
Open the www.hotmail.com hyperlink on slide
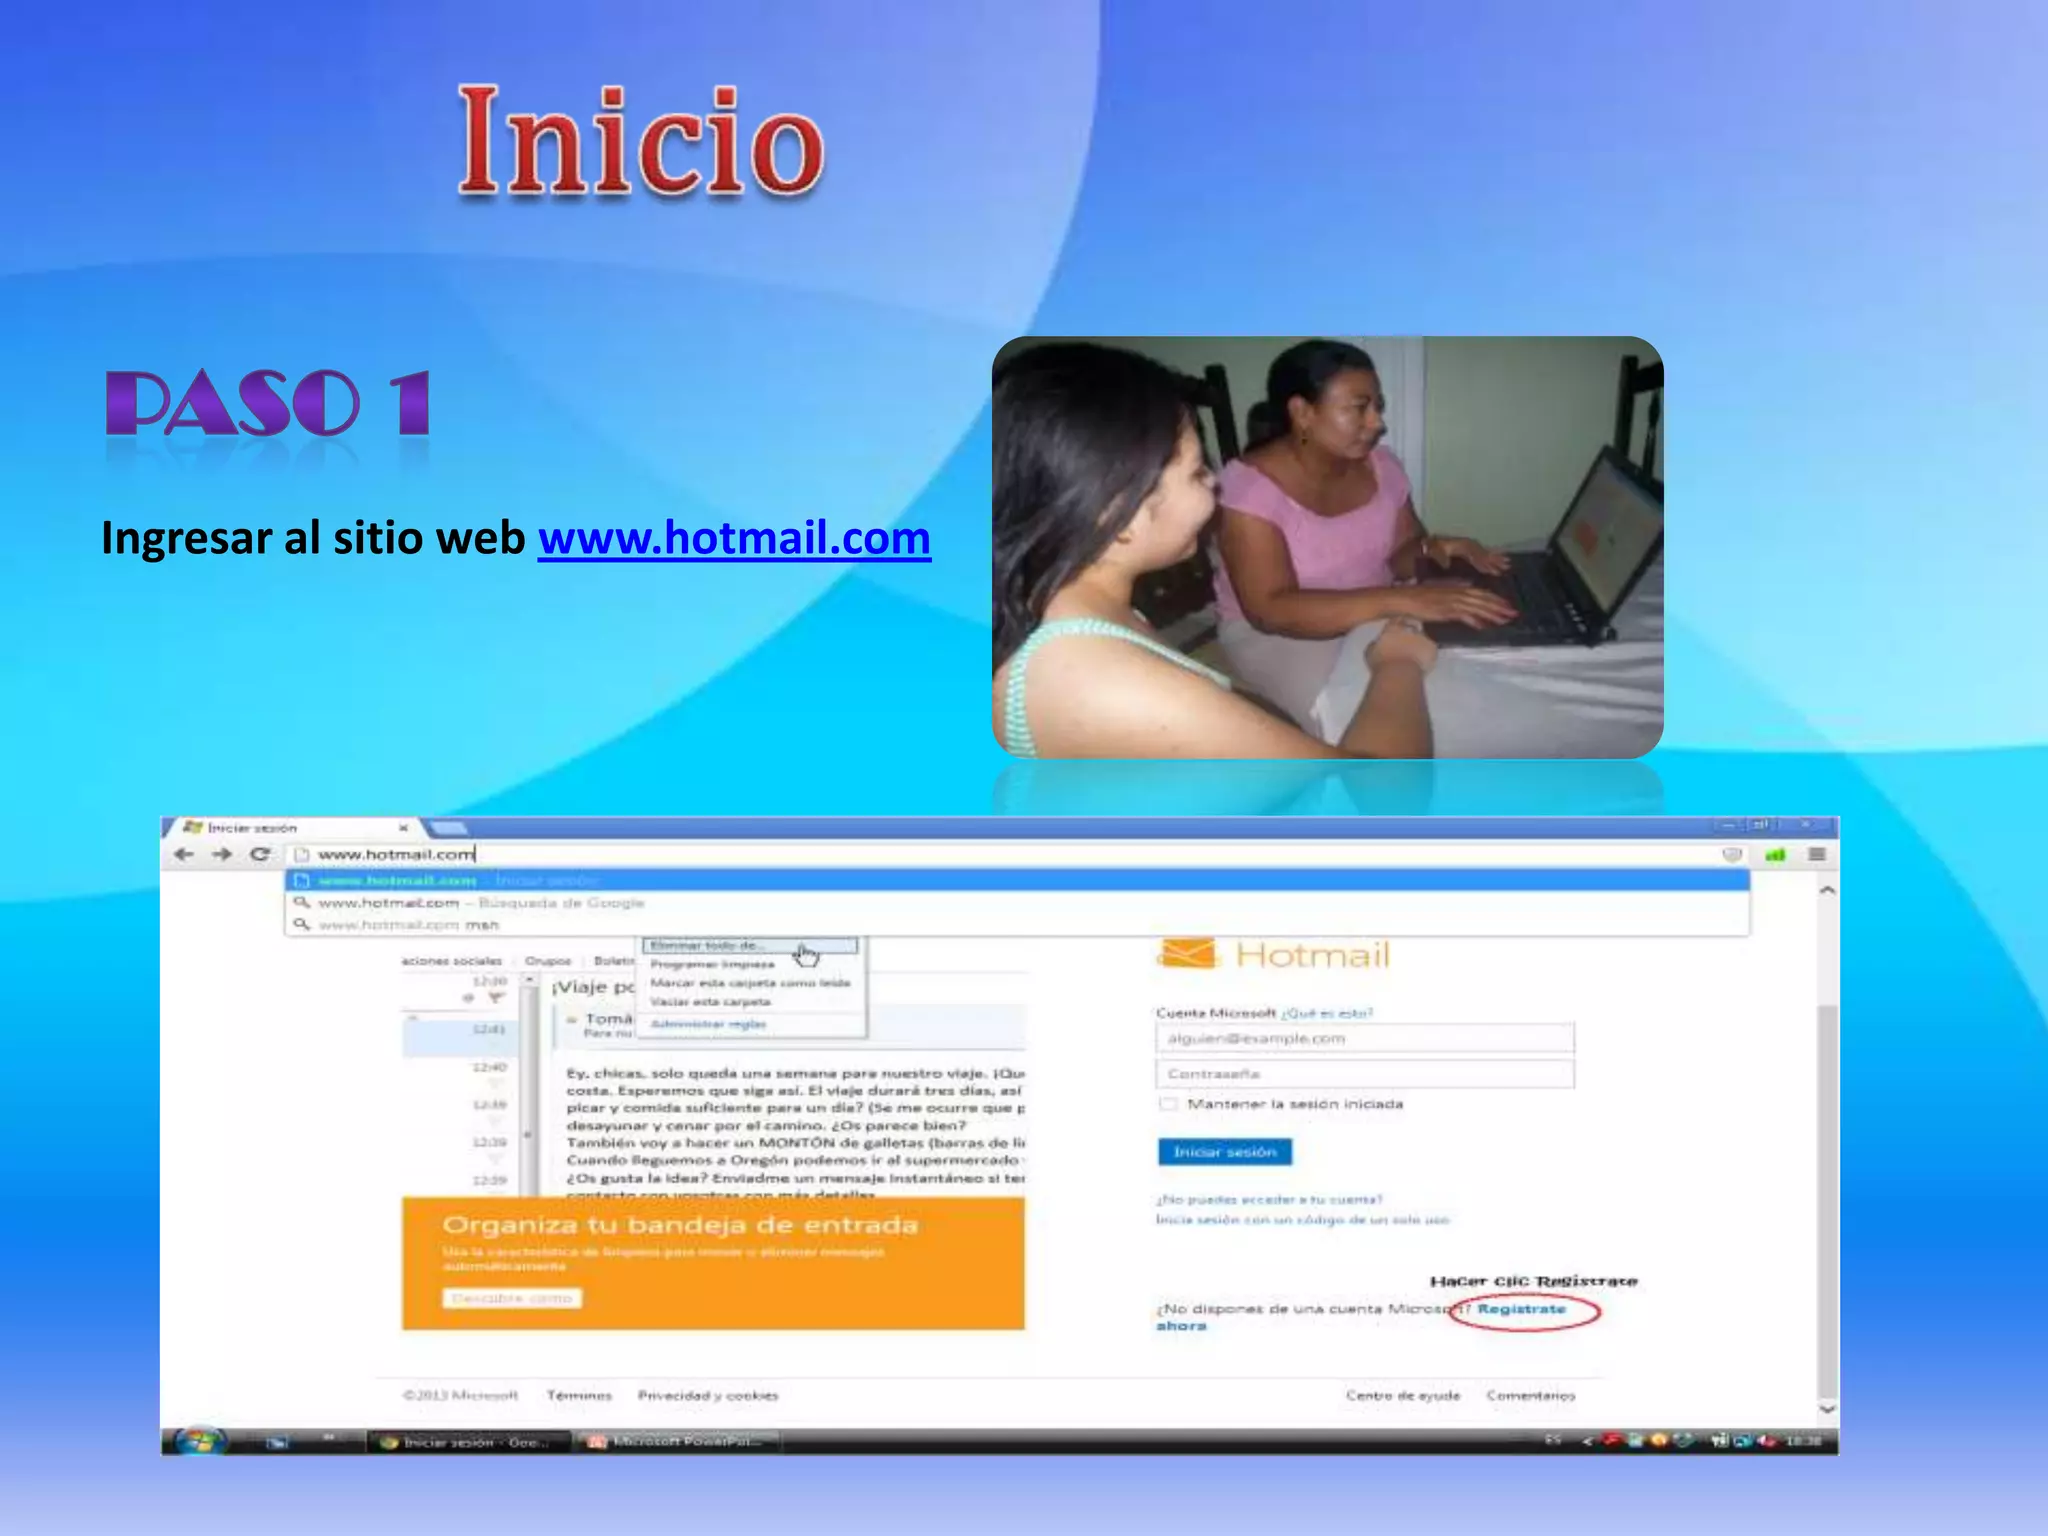click(734, 538)
